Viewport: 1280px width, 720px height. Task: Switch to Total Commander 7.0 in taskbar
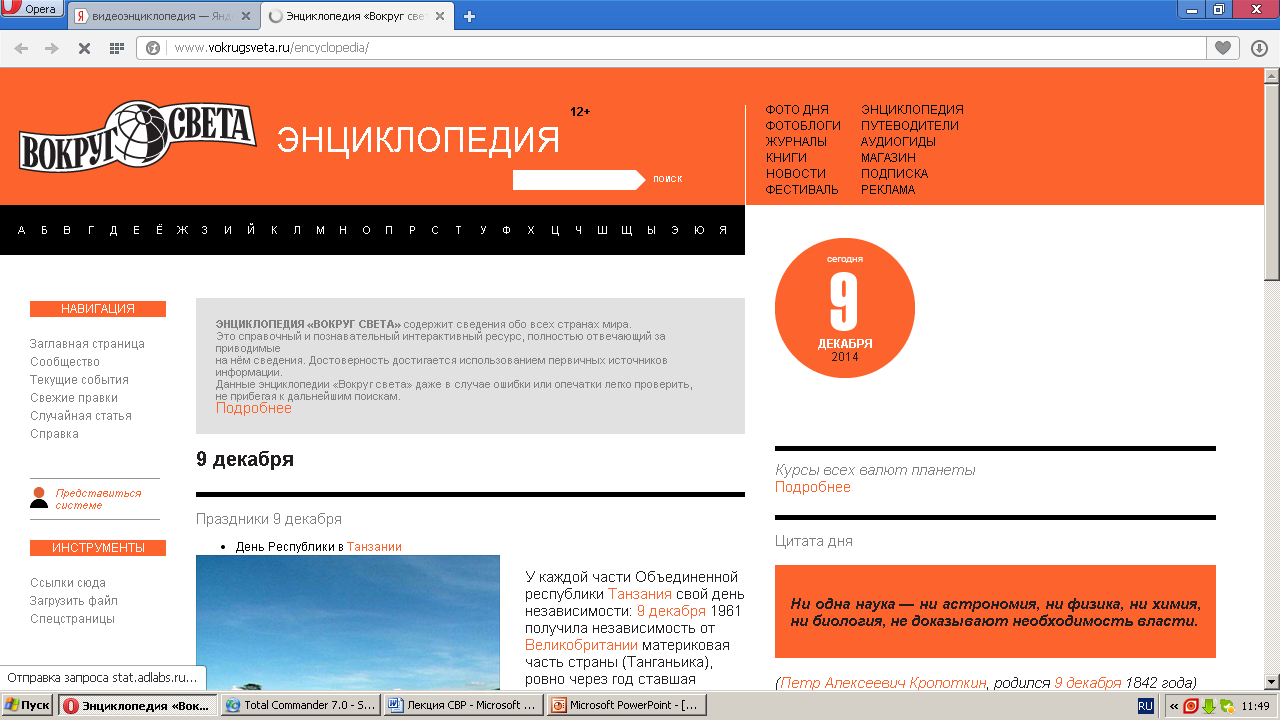coord(300,705)
